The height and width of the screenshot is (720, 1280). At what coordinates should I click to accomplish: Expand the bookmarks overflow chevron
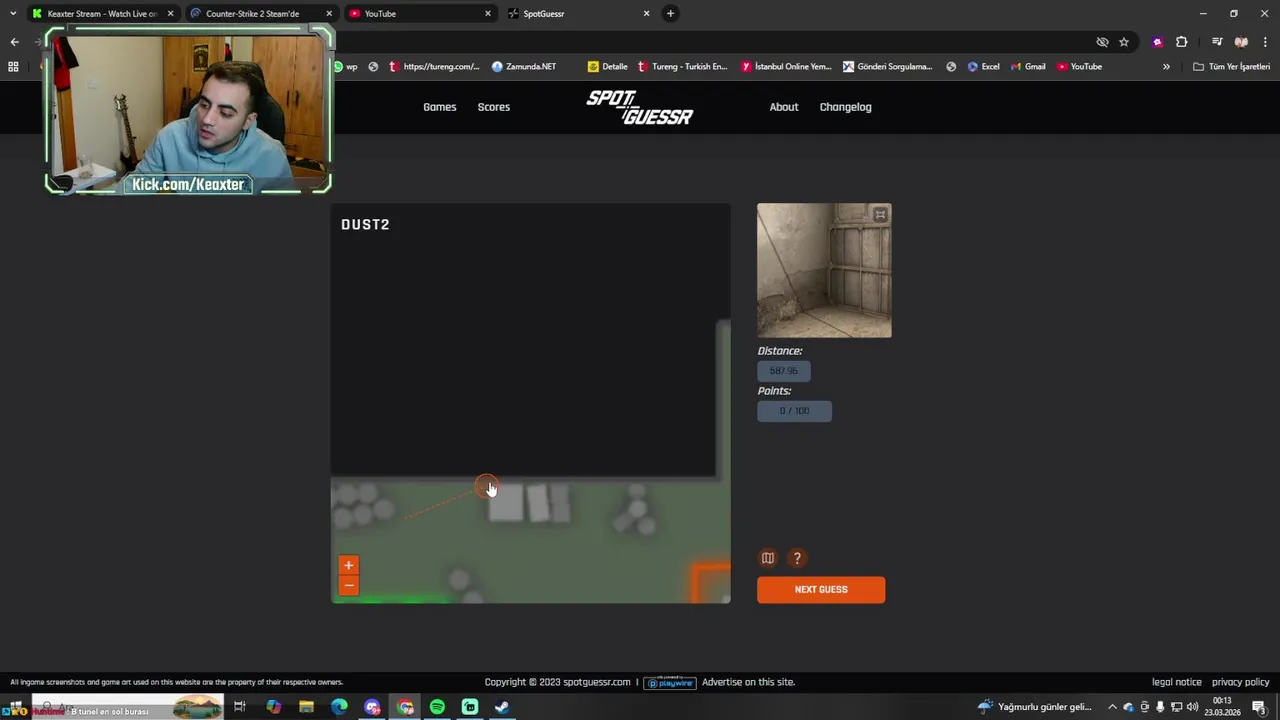[x=1166, y=67]
